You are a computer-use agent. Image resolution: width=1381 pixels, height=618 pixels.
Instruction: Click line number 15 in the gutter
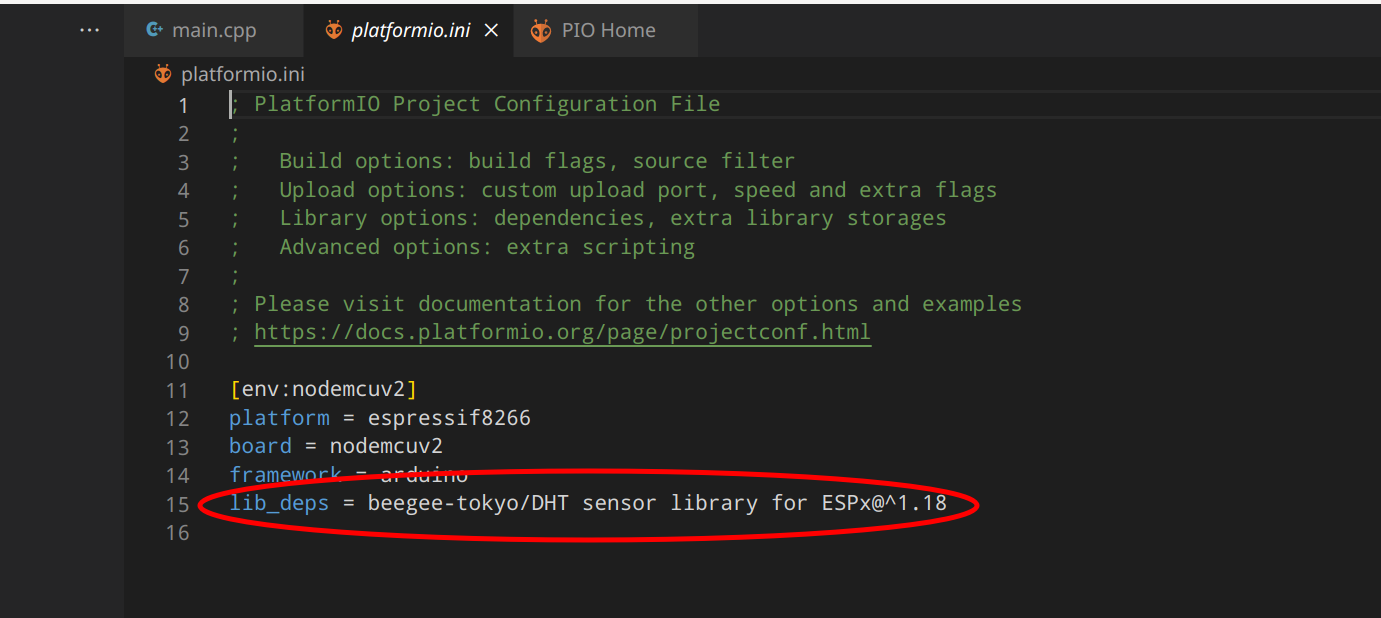(178, 504)
